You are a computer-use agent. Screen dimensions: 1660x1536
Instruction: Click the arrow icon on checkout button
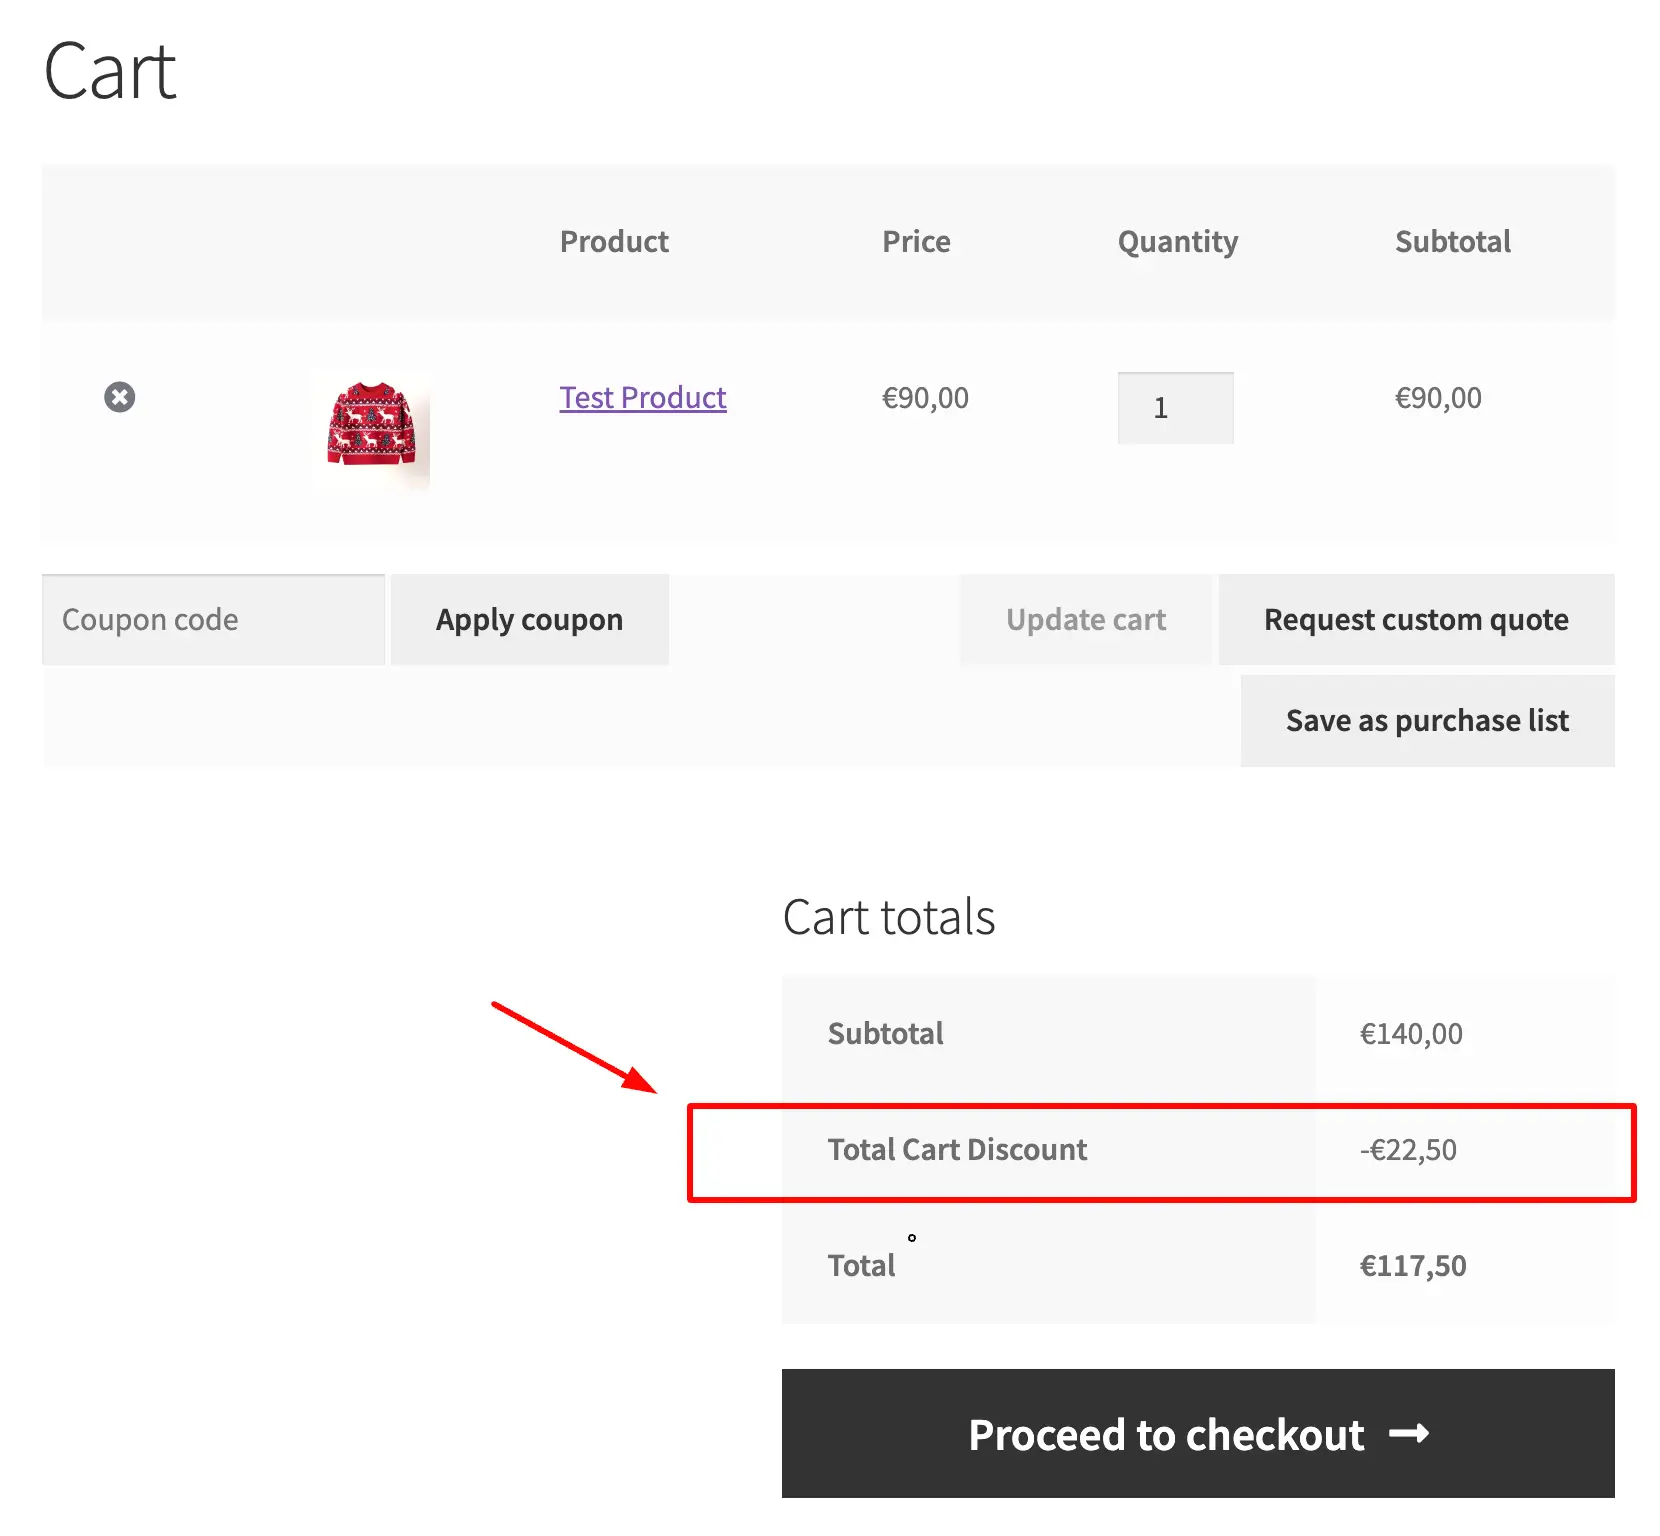(1410, 1434)
